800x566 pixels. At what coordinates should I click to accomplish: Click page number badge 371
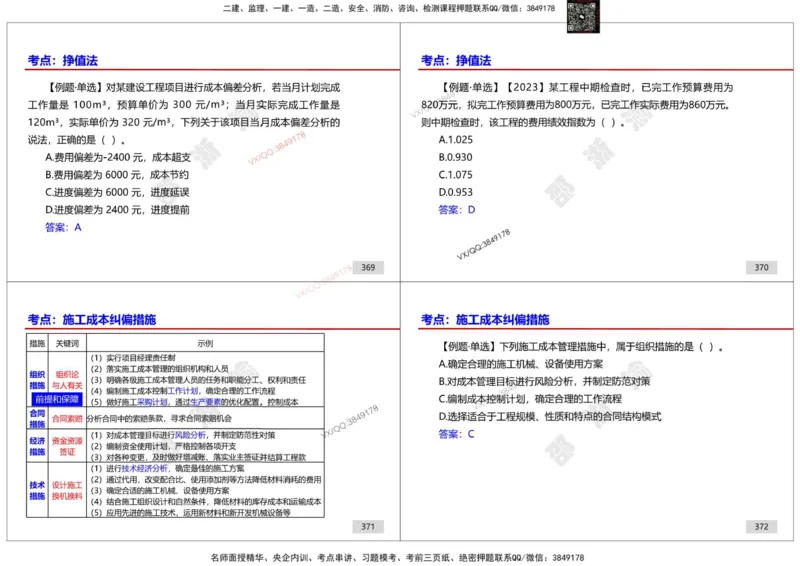[368, 527]
